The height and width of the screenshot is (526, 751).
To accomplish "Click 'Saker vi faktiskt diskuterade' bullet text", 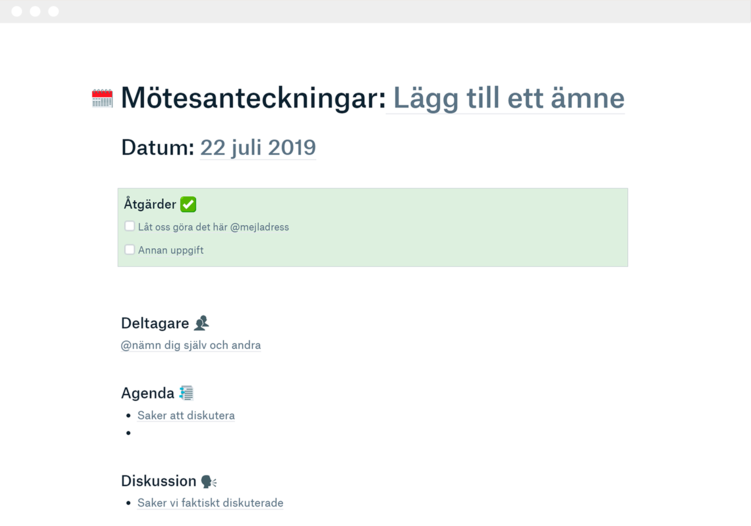I will click(x=210, y=503).
